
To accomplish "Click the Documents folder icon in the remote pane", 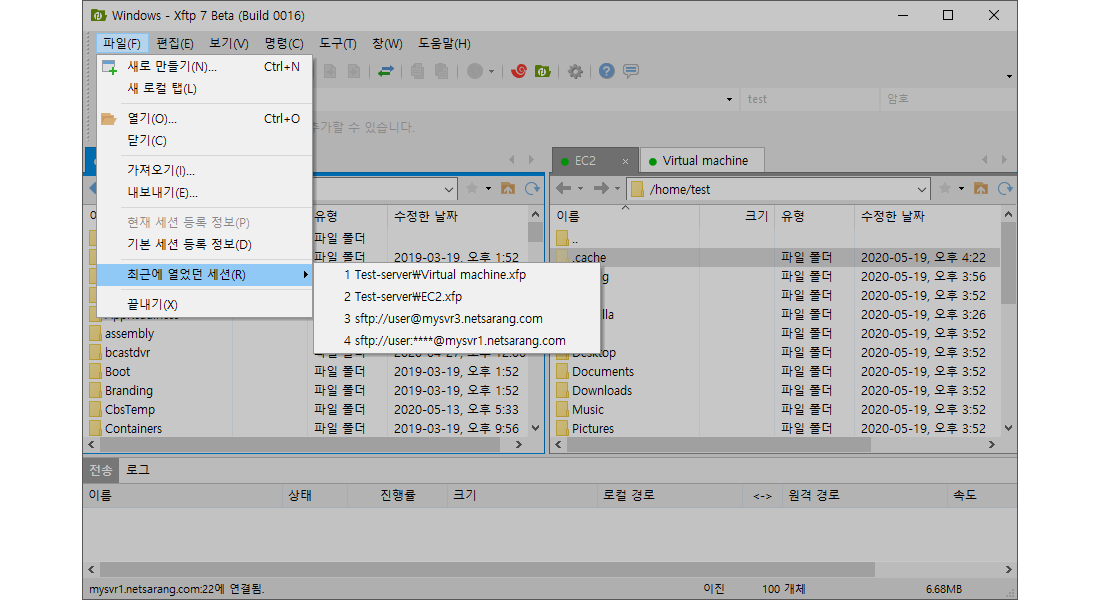I will pyautogui.click(x=563, y=371).
